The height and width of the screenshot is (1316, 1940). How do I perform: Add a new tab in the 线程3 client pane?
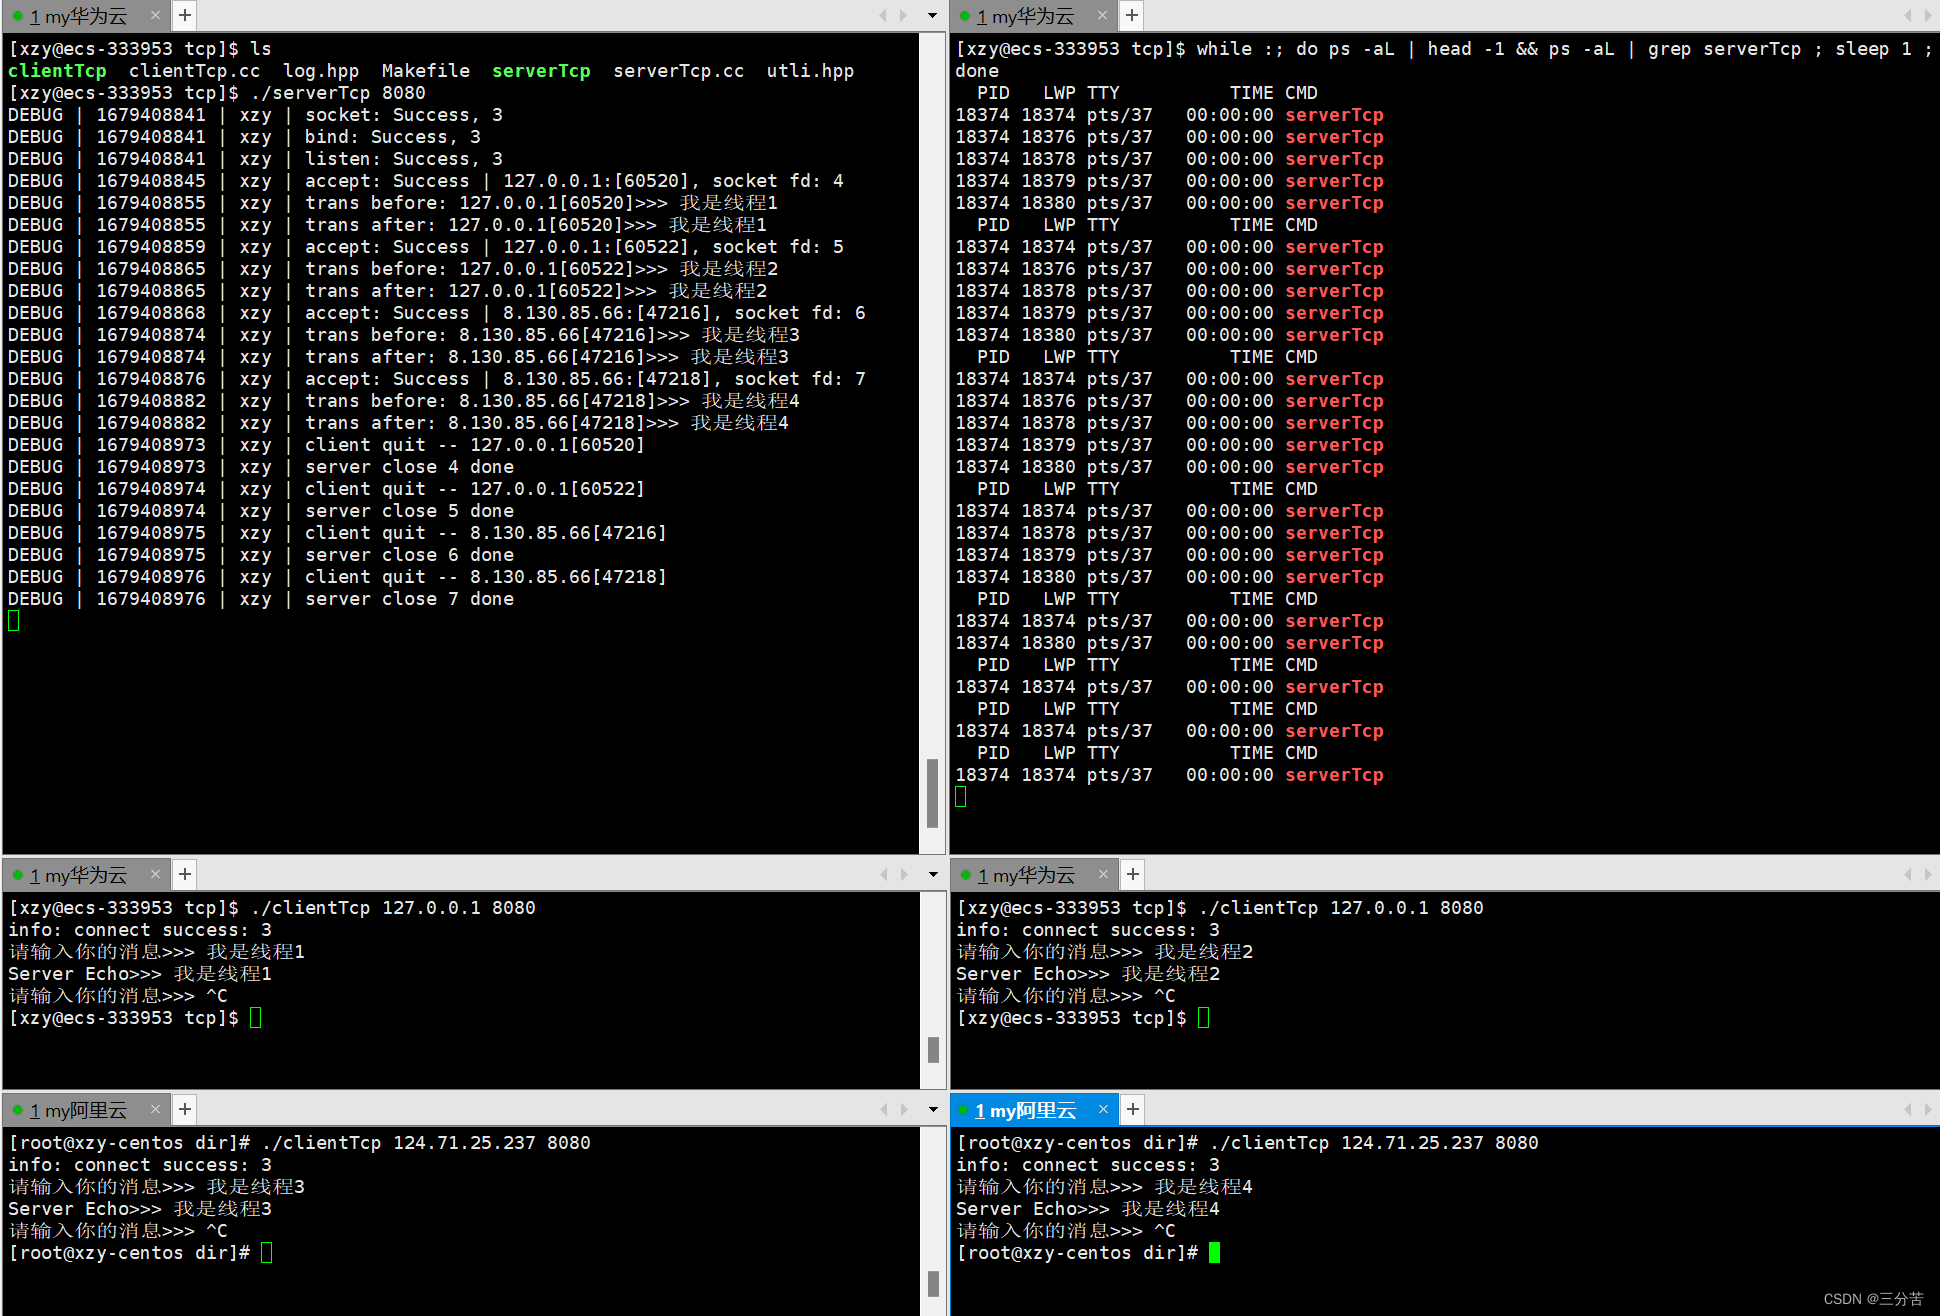click(x=185, y=1109)
